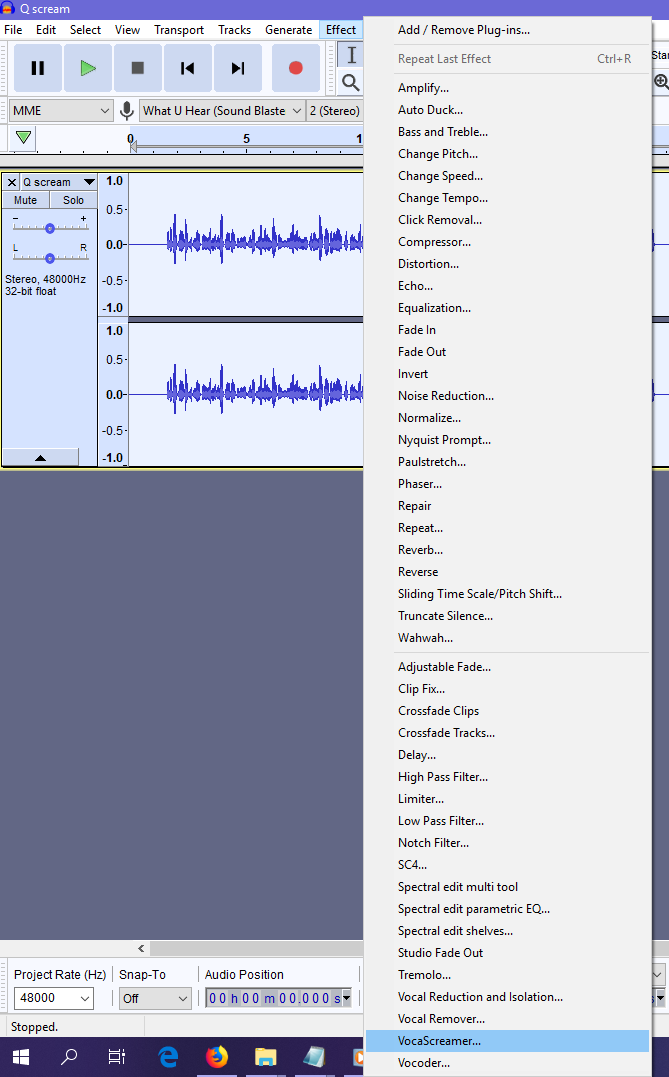Open the MME audio host dropdown
The image size is (669, 1077).
(61, 111)
